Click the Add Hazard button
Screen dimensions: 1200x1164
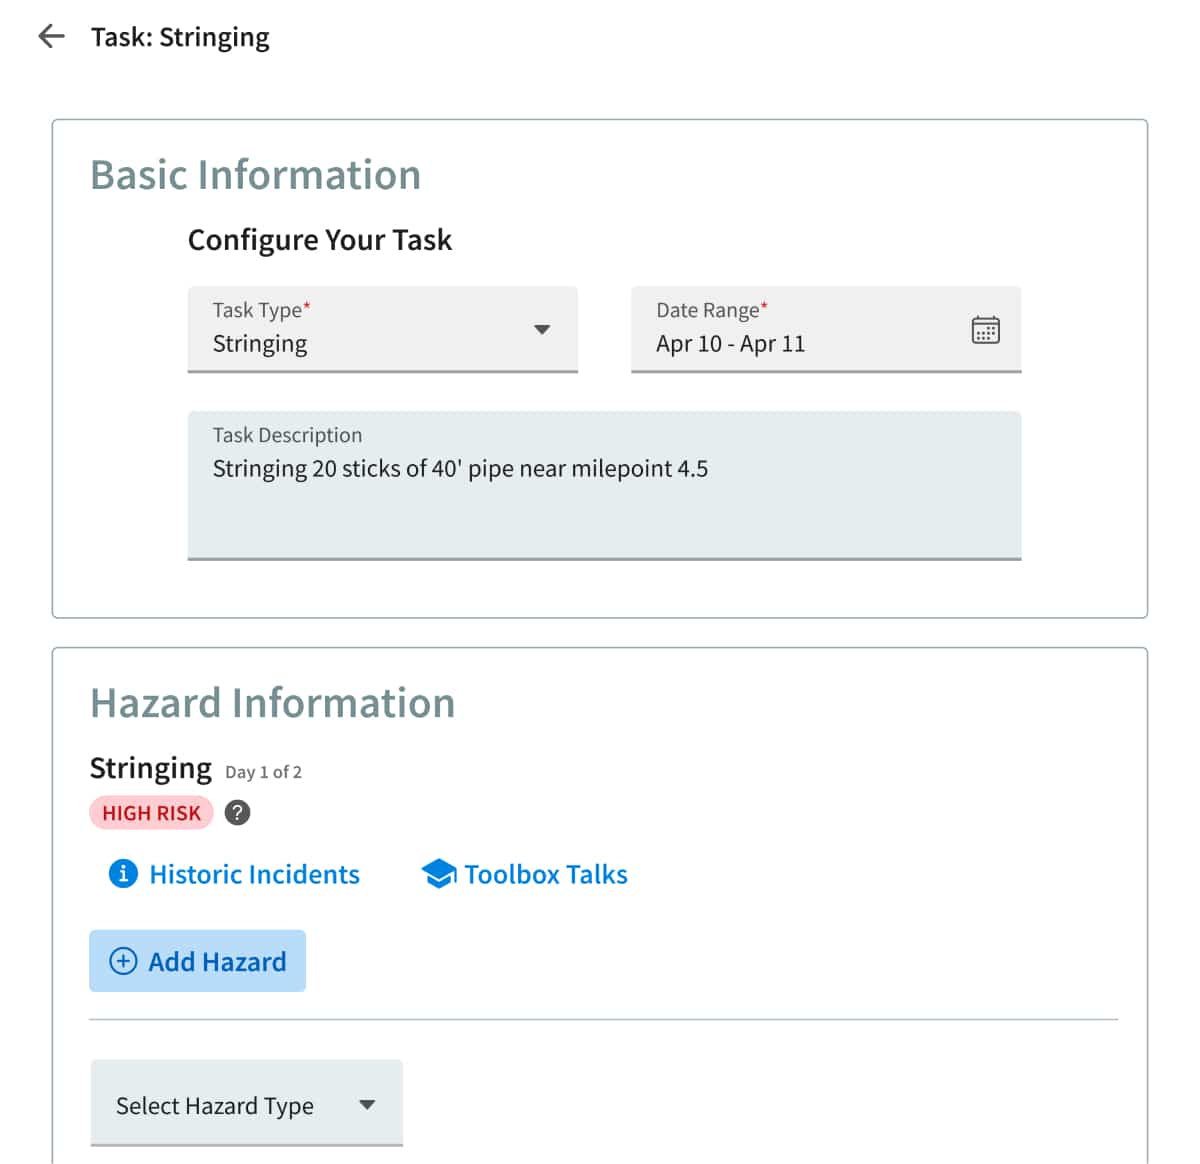pyautogui.click(x=197, y=961)
